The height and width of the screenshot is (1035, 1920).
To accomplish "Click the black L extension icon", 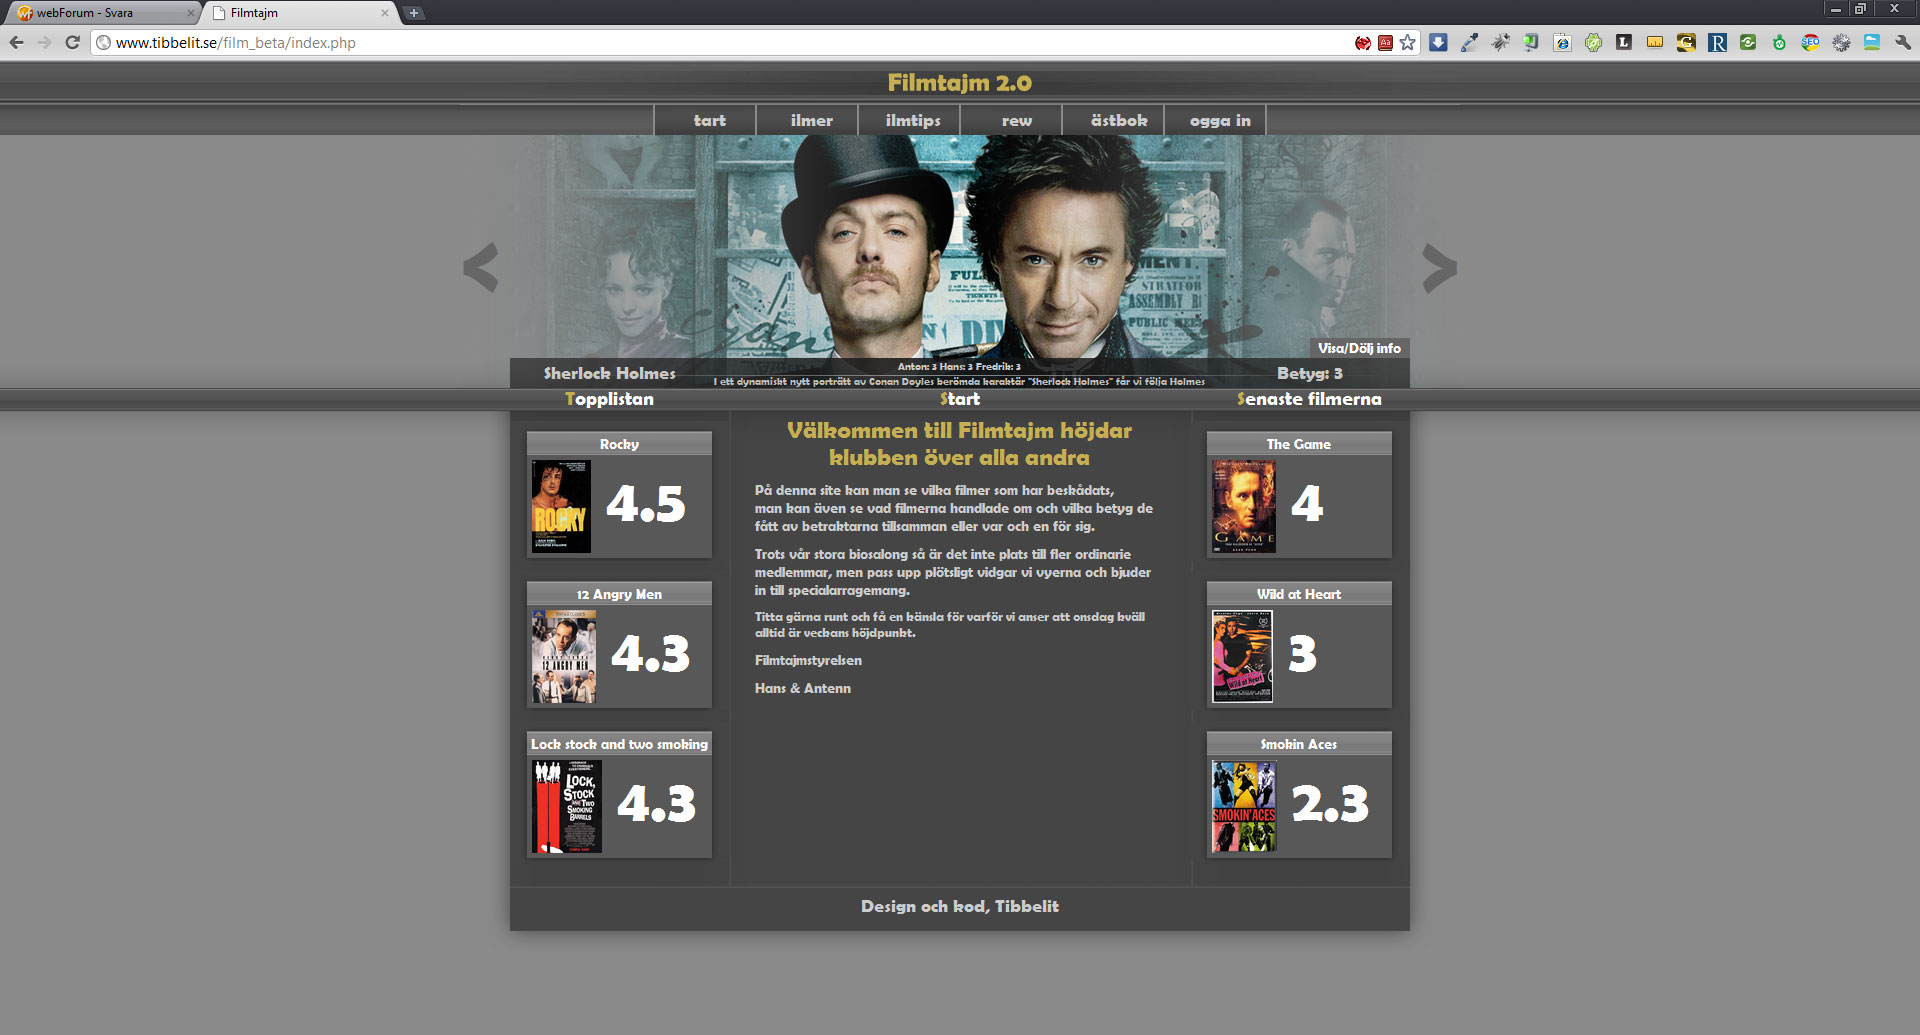I will [1624, 43].
